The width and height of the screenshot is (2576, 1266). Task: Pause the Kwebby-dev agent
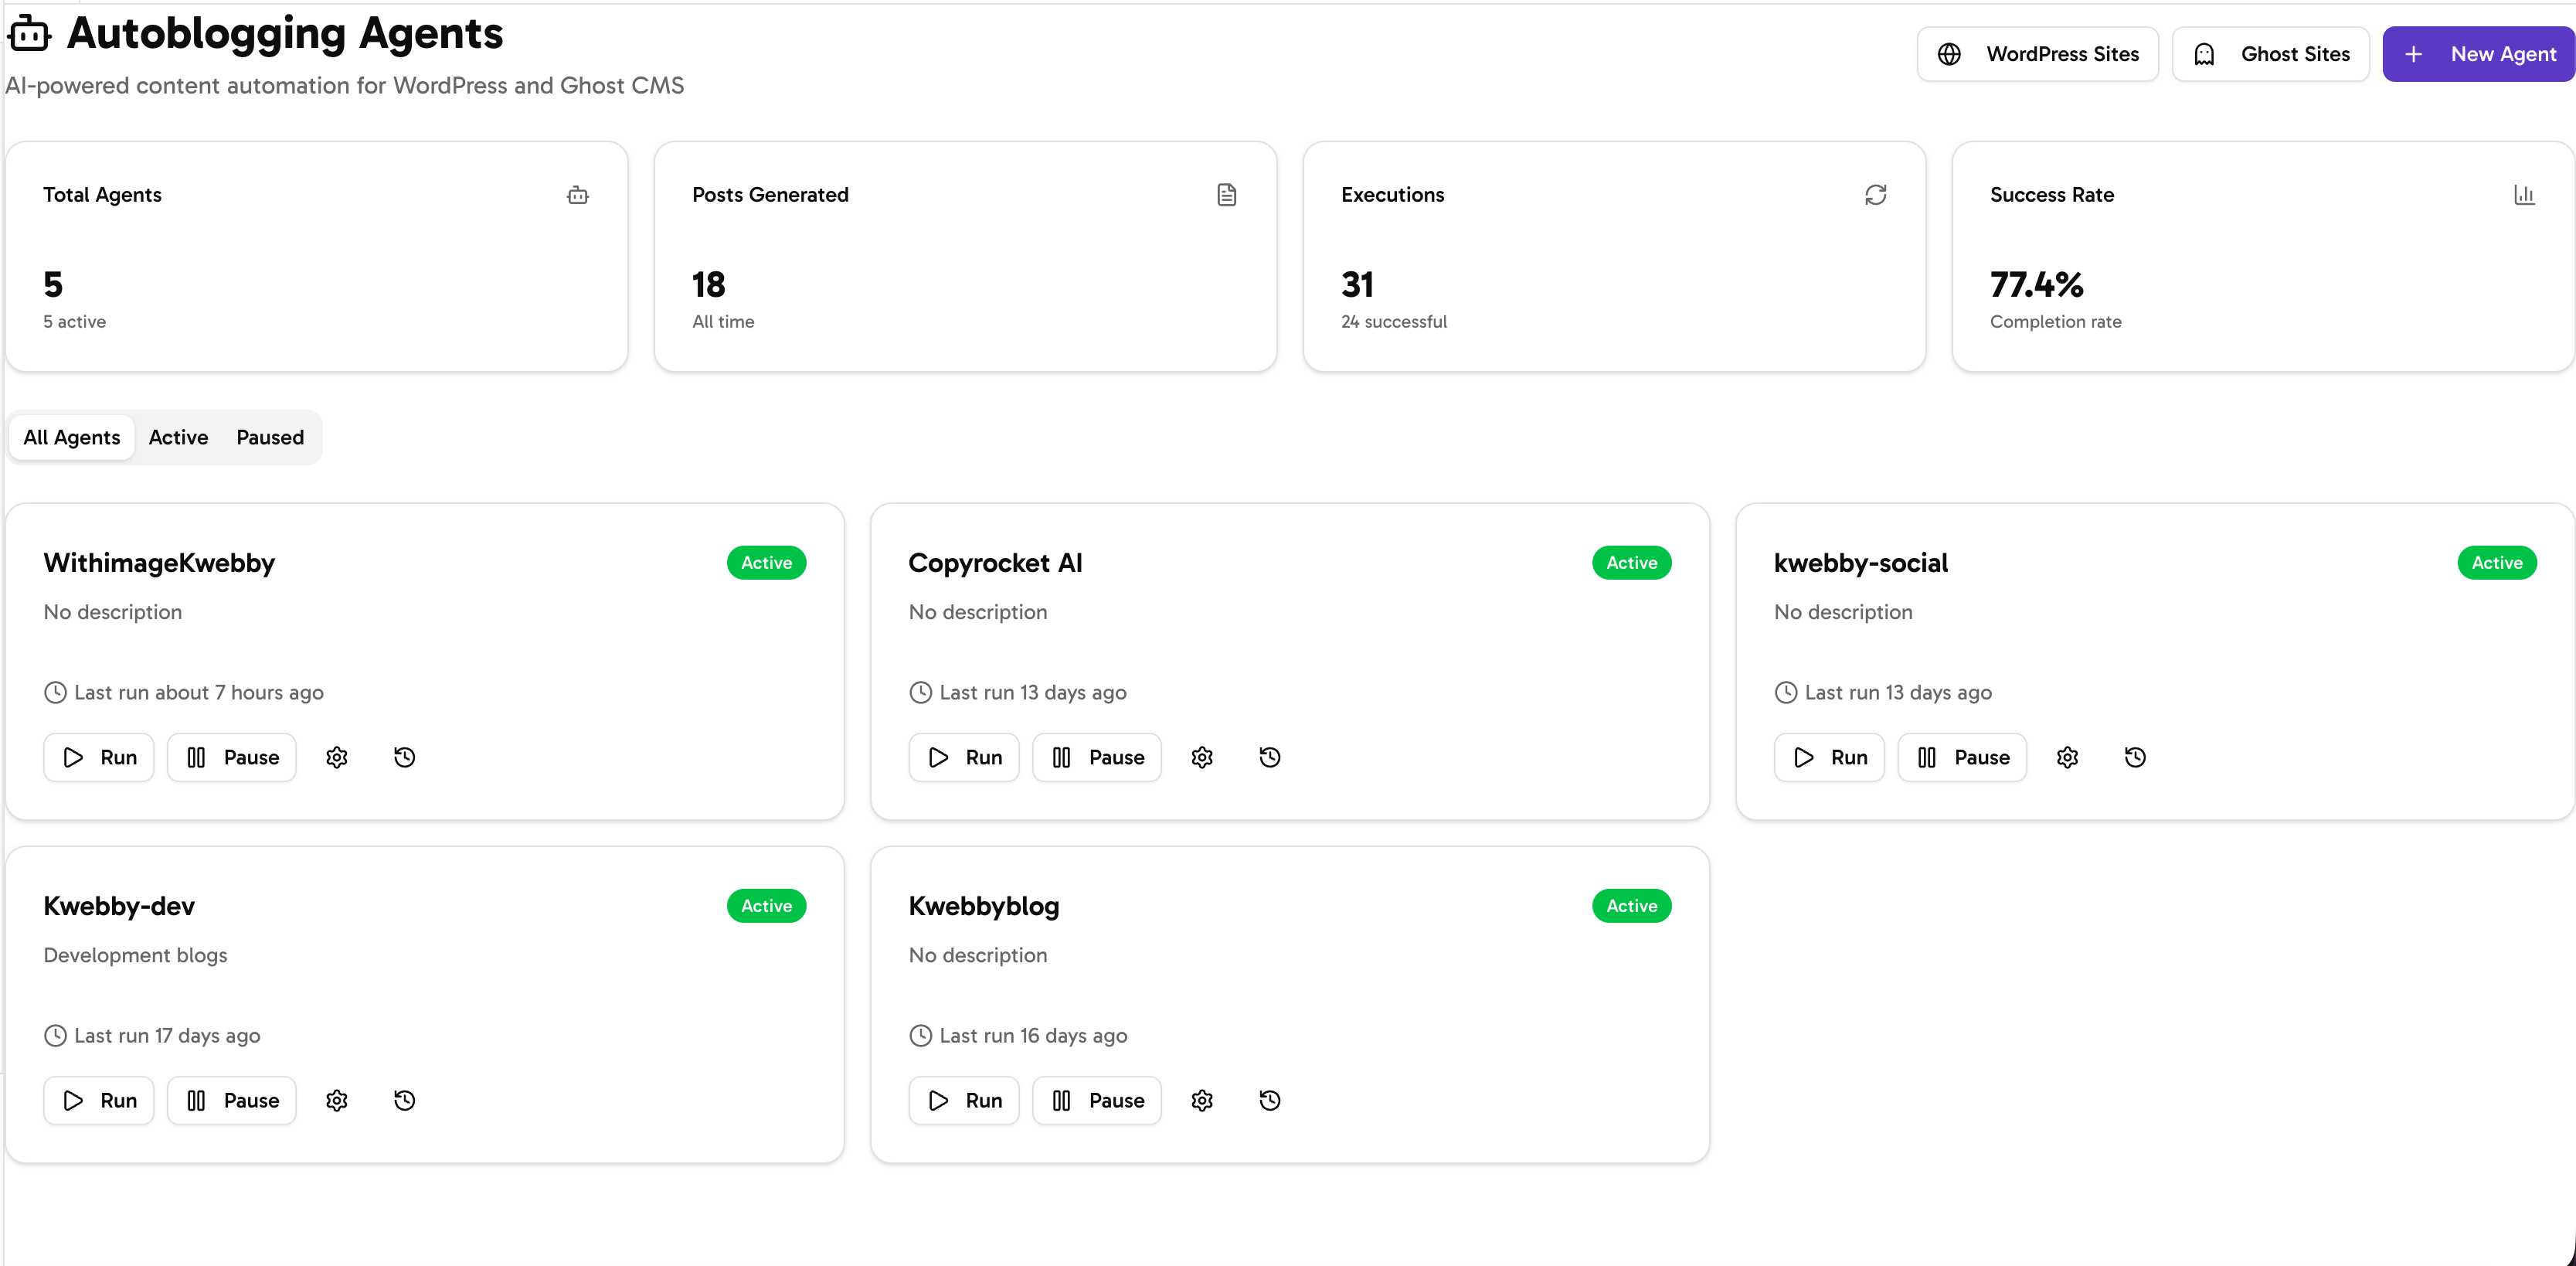pyautogui.click(x=231, y=1100)
